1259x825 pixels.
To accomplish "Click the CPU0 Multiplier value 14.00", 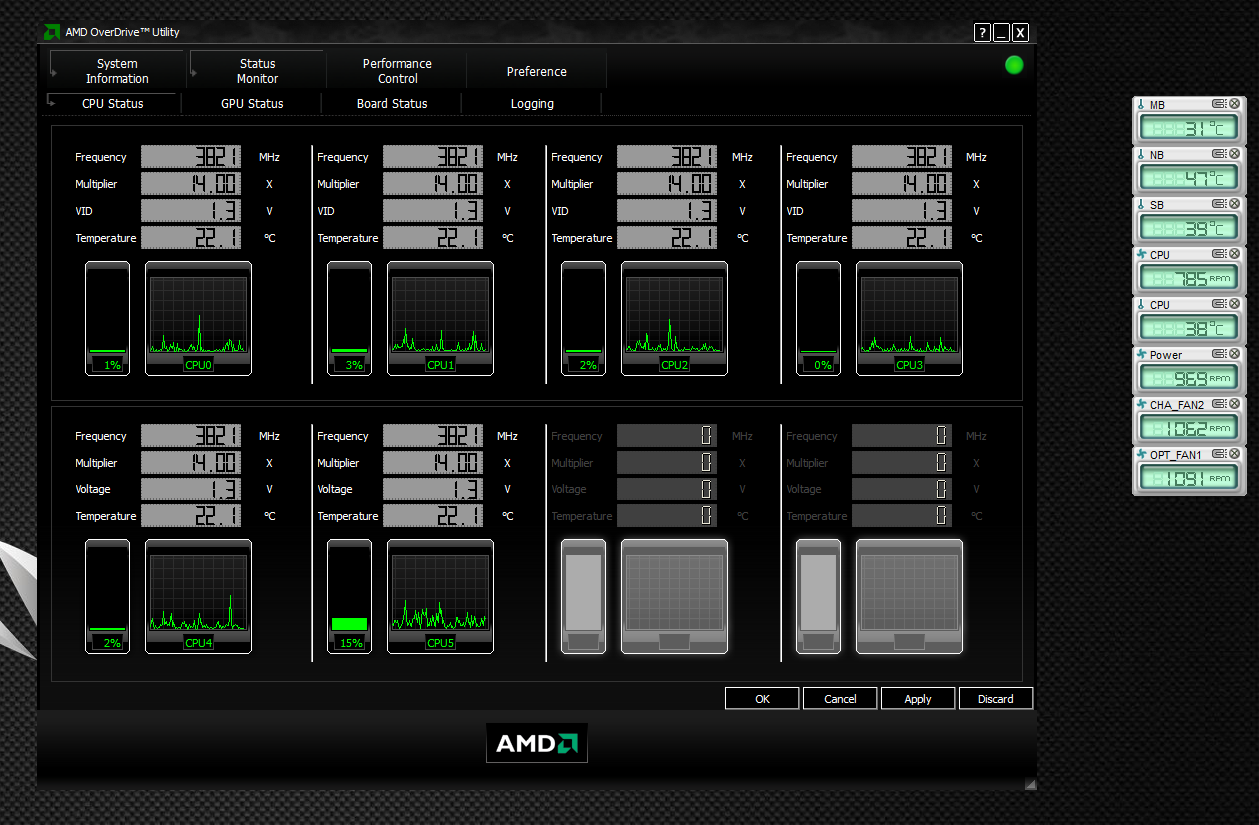I will [x=191, y=184].
